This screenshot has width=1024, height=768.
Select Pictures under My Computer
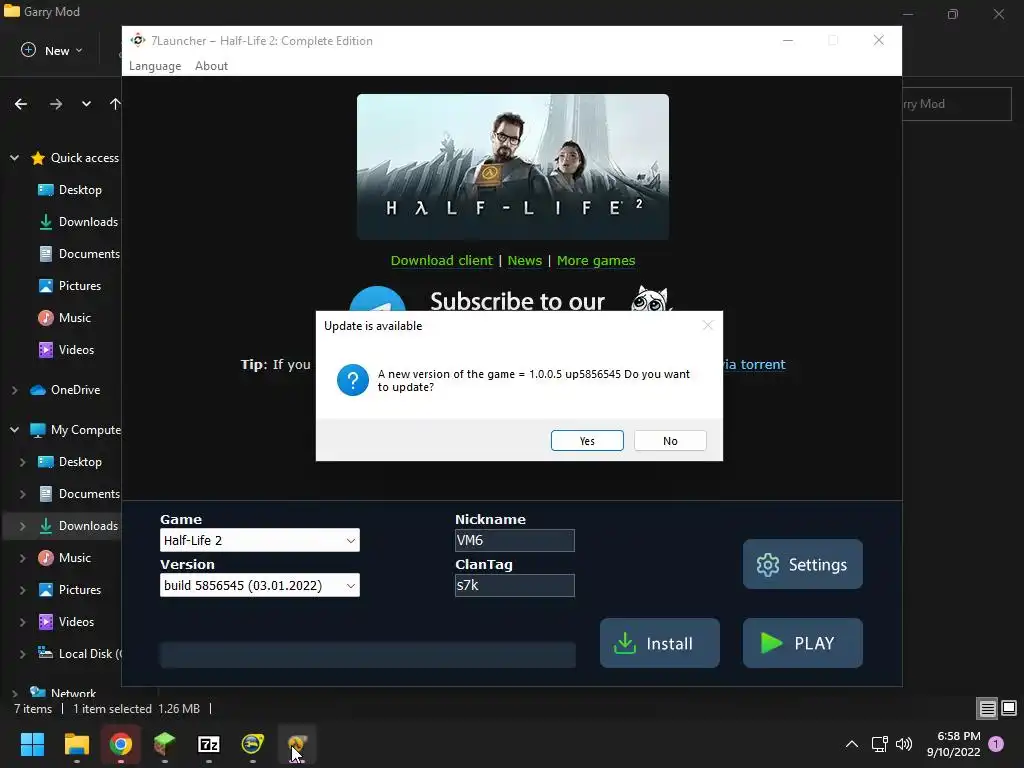coord(70,590)
